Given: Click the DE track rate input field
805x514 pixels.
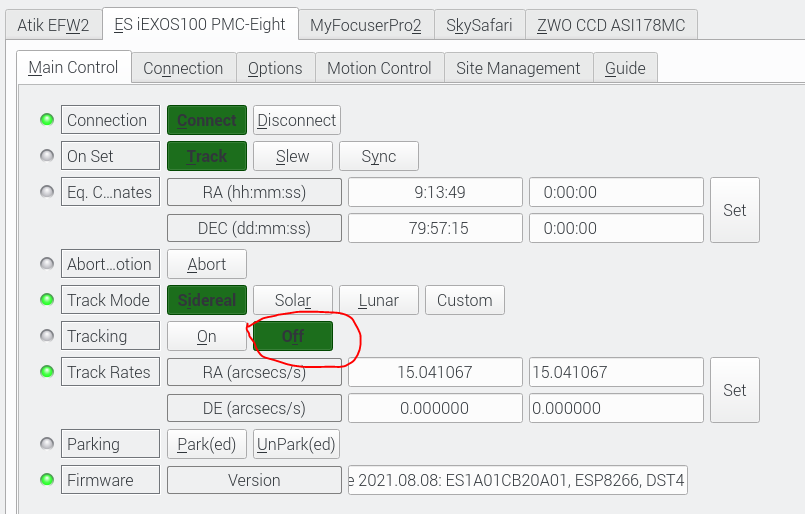Looking at the screenshot, I should 616,408.
